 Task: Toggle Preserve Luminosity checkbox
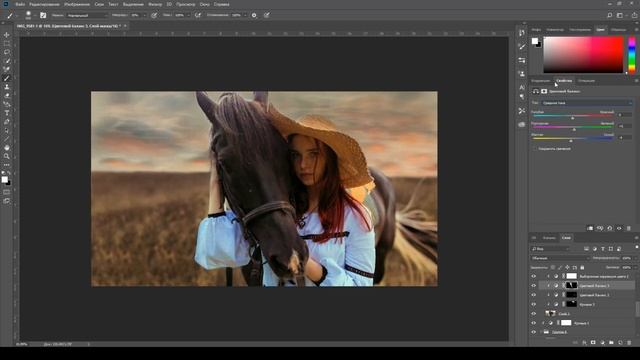click(x=535, y=149)
